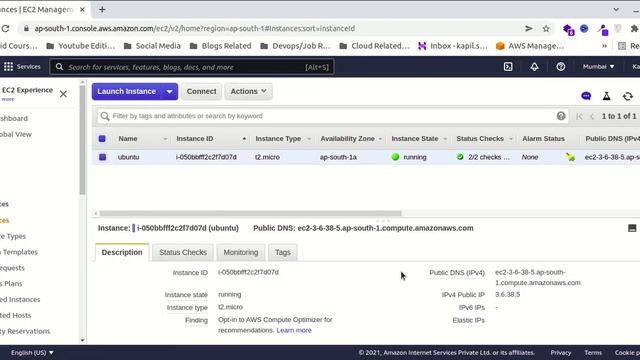The height and width of the screenshot is (360, 640).
Task: Click the alarm status icon for ubuntu
Action: pos(570,157)
